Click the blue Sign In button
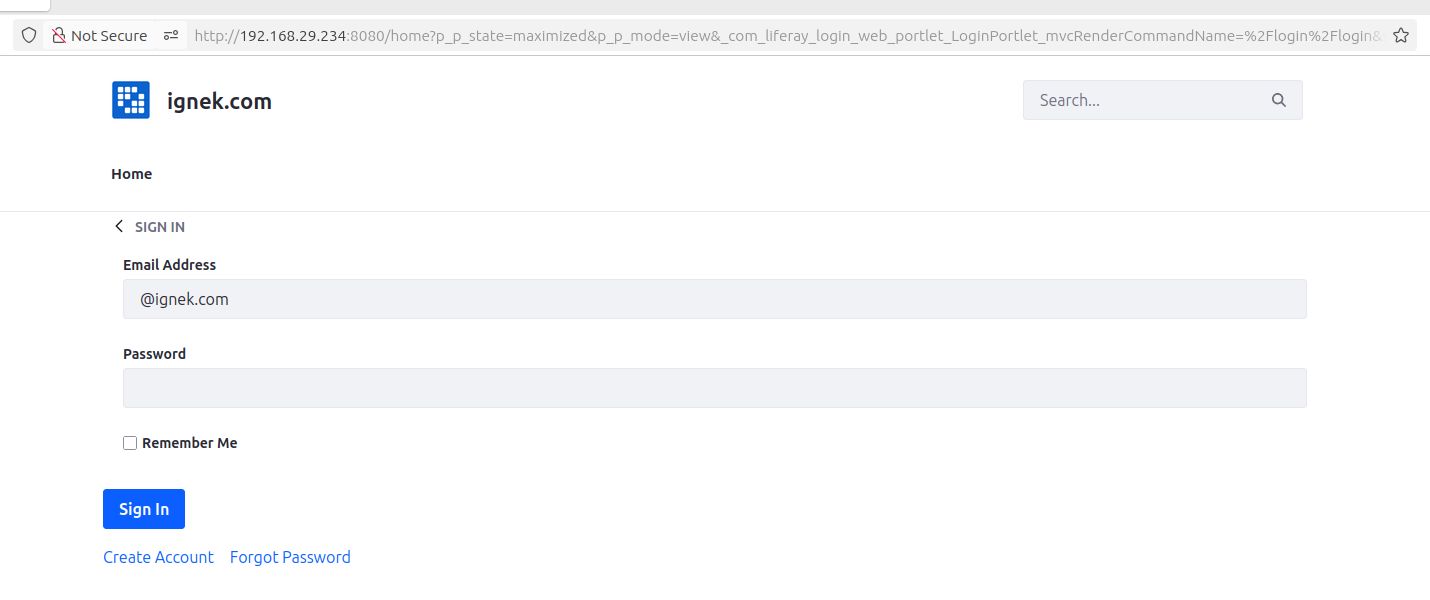 144,509
